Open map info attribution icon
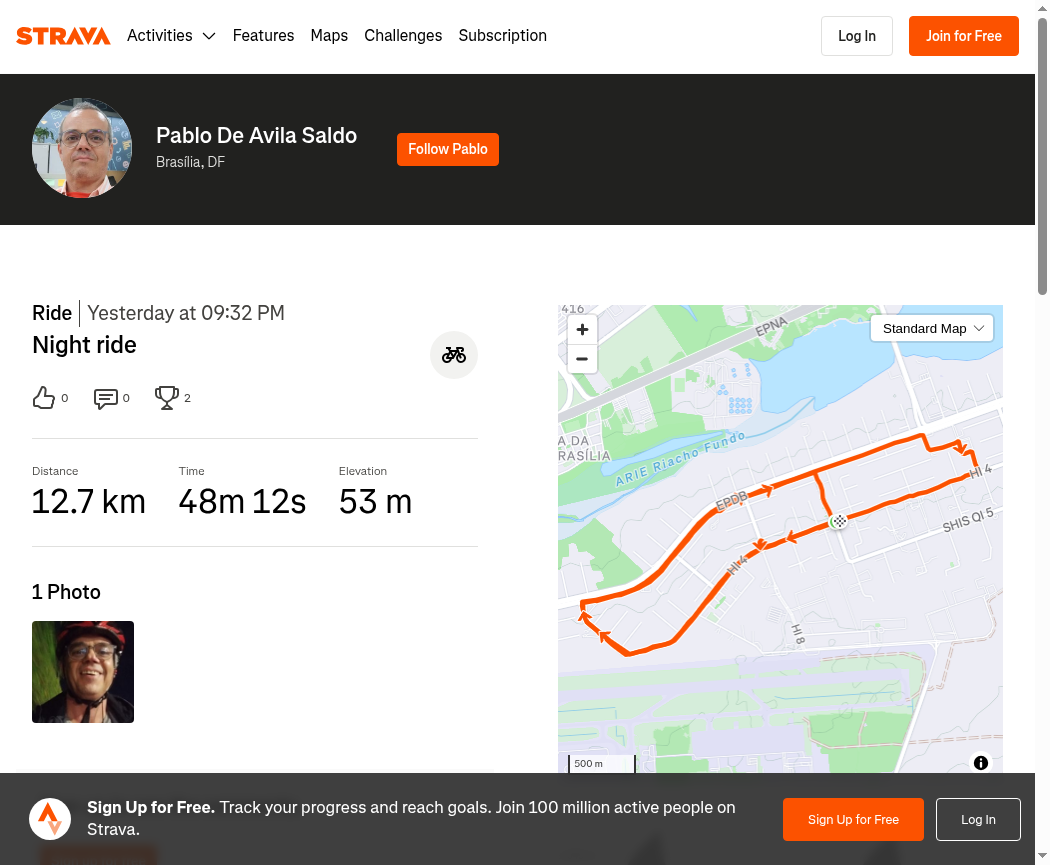The height and width of the screenshot is (865, 1050). [x=980, y=763]
